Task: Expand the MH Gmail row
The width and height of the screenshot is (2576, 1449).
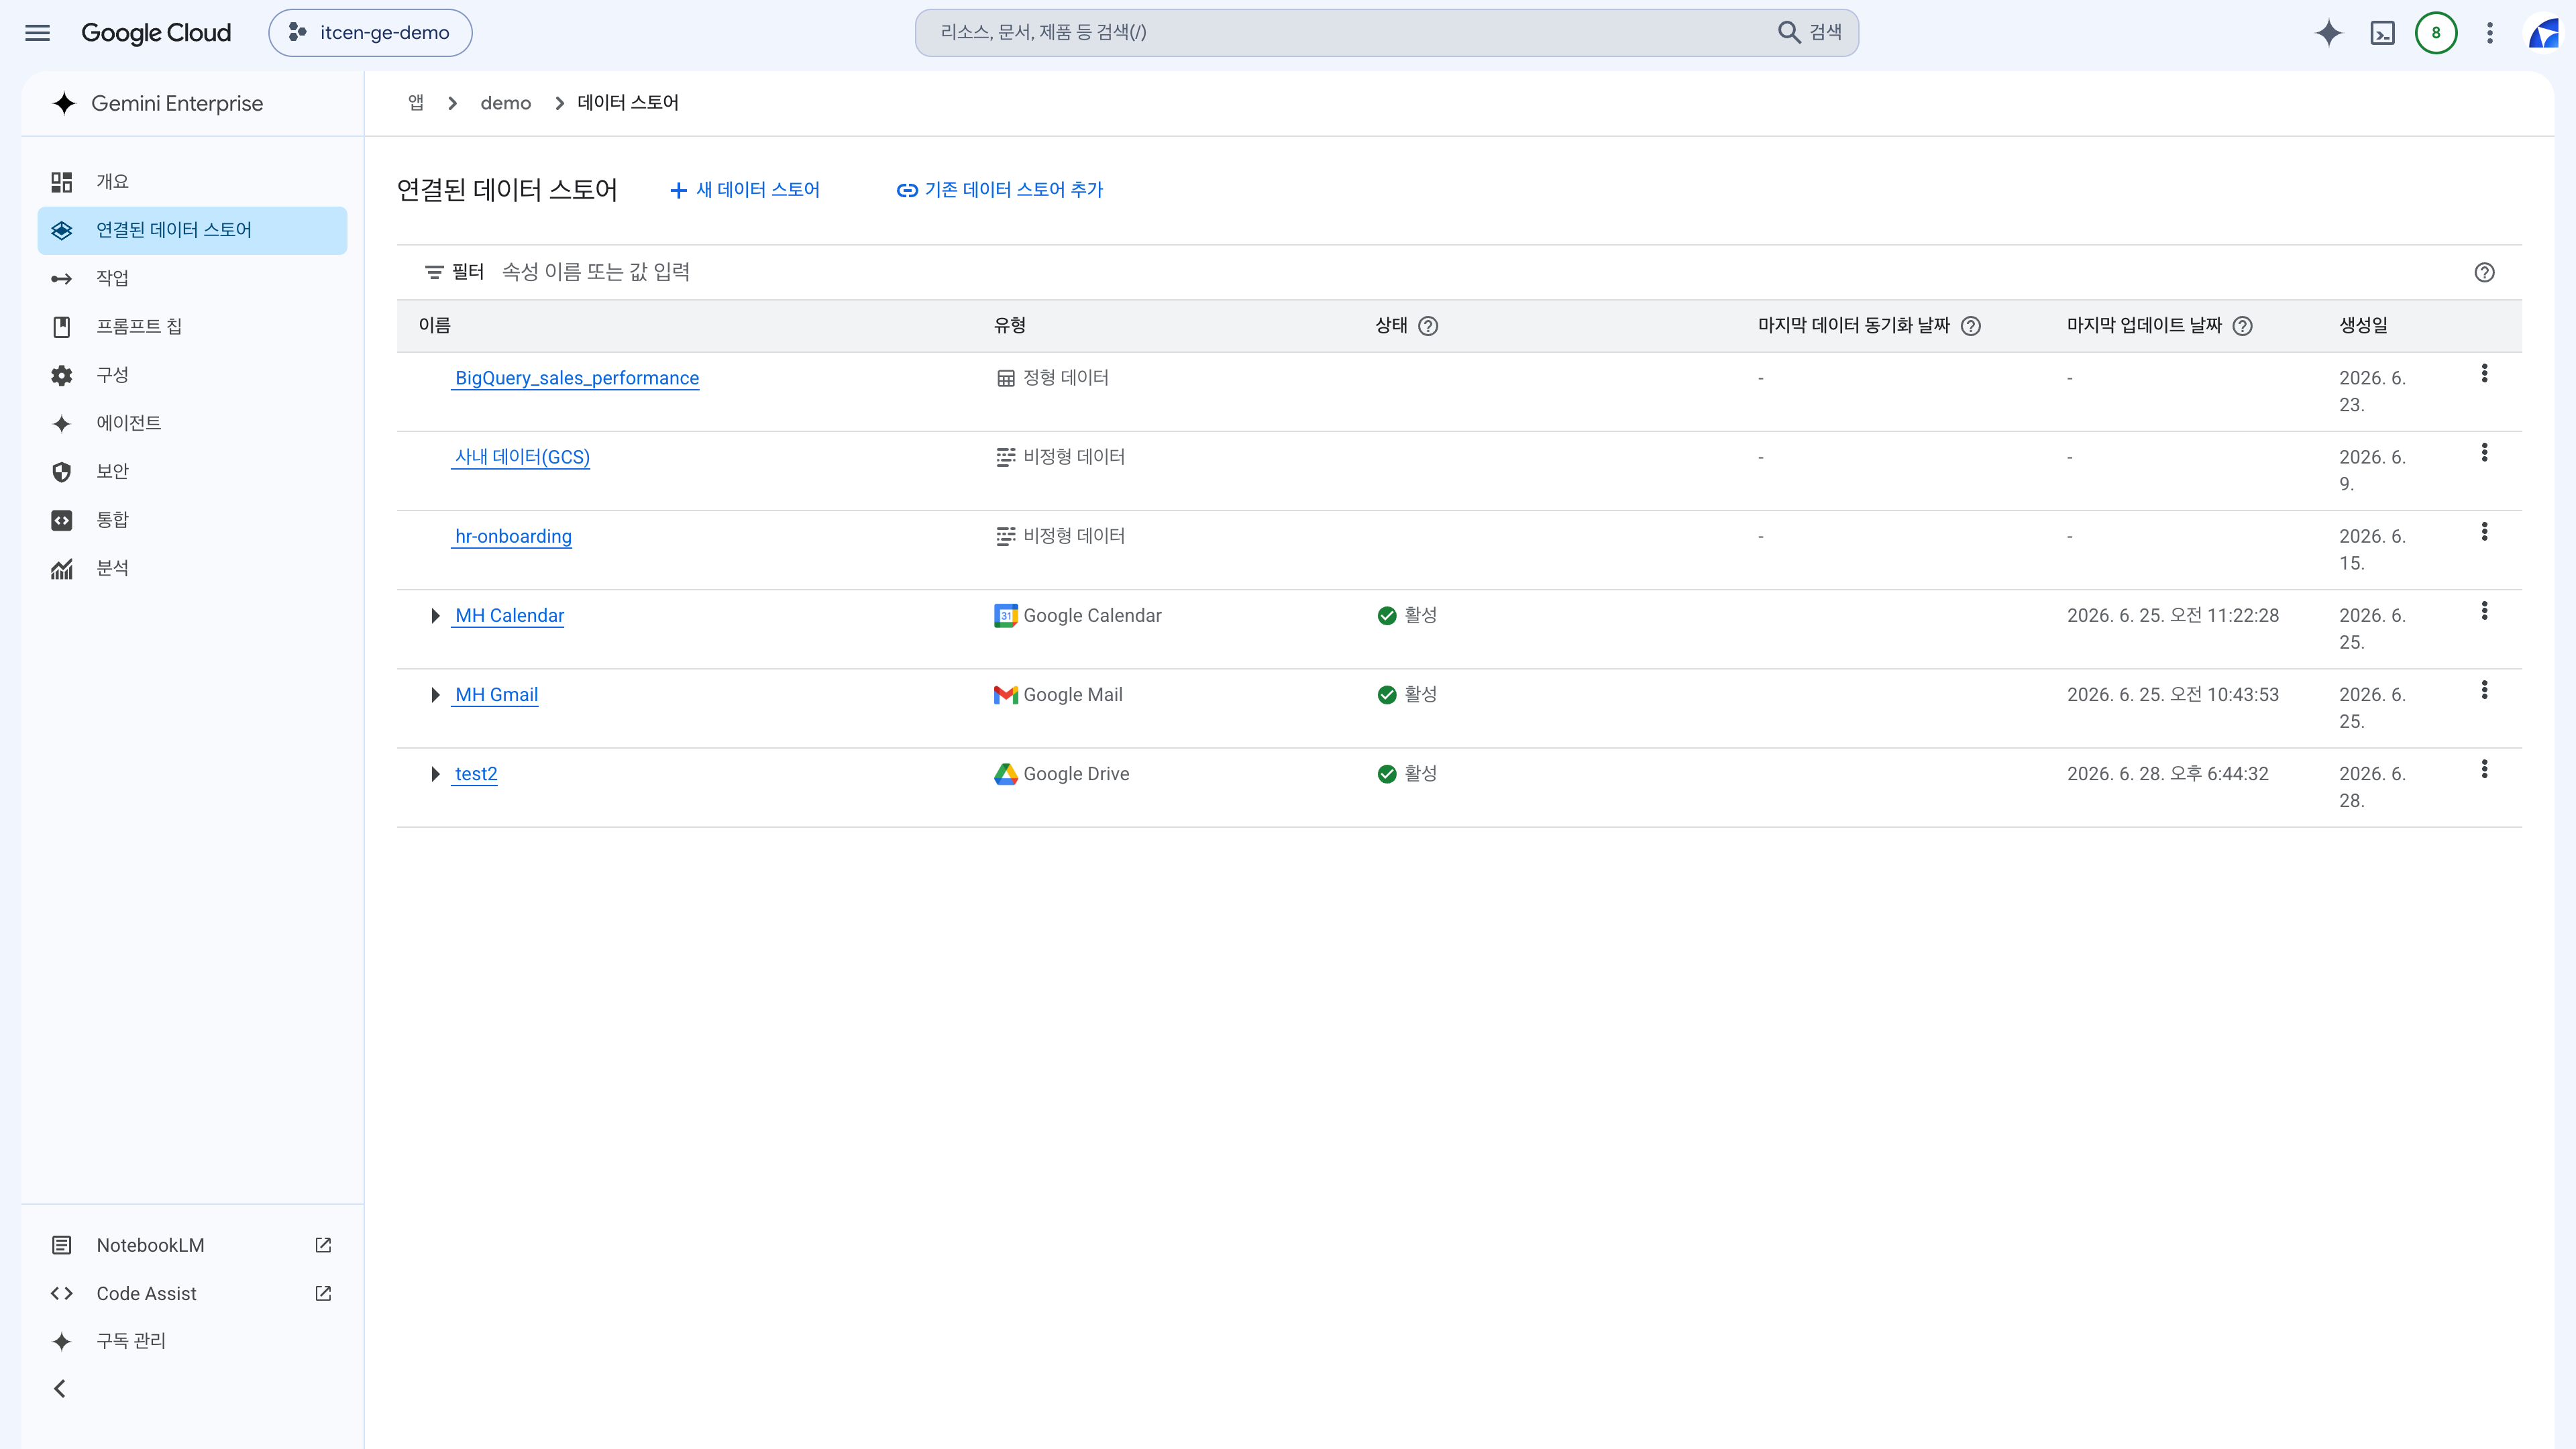Action: (435, 695)
